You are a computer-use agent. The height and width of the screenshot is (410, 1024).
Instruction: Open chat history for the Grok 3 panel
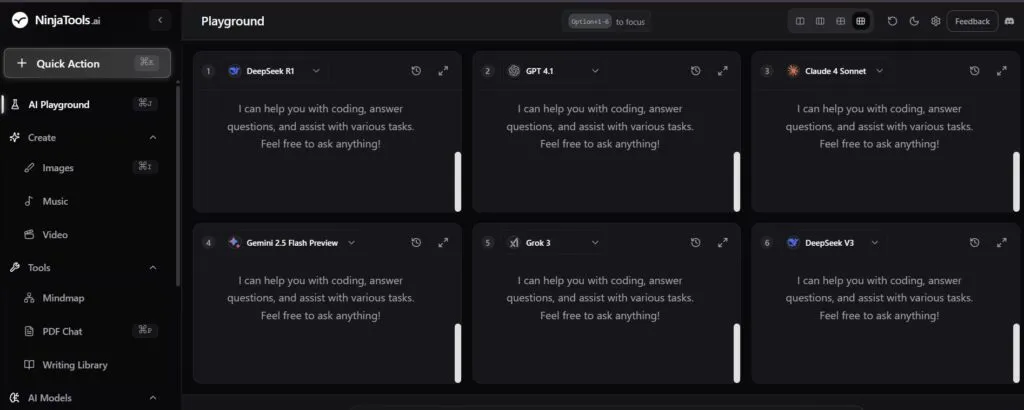point(695,242)
